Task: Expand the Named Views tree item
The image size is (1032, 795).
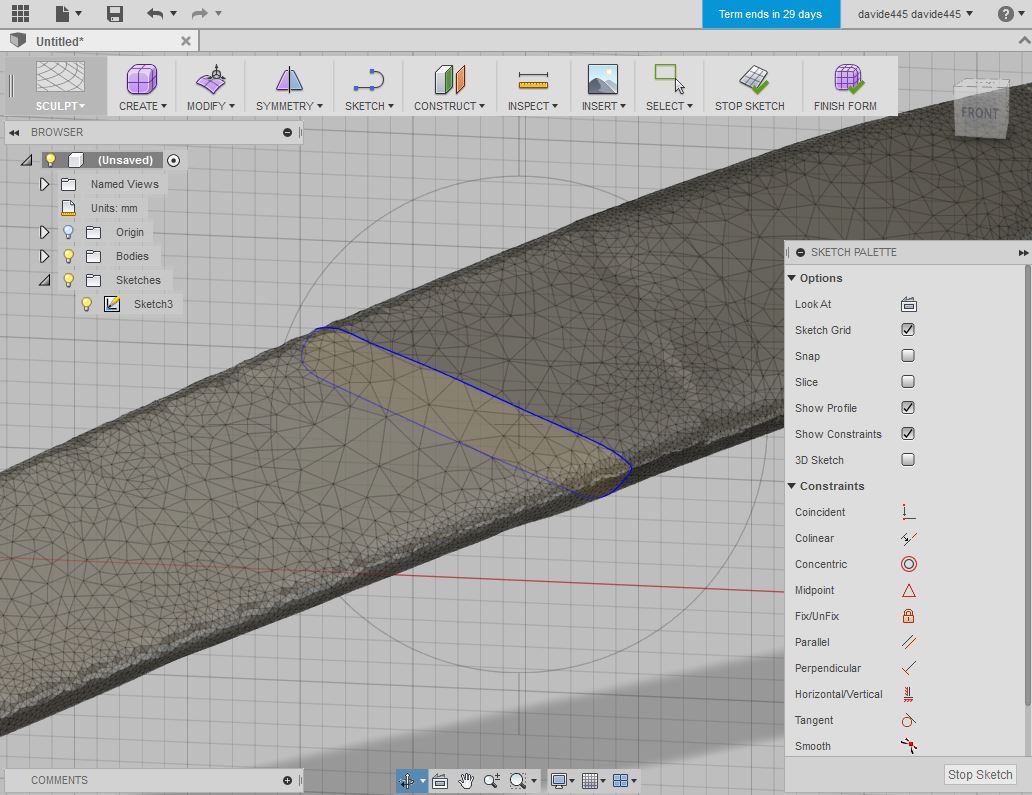Action: click(x=44, y=184)
